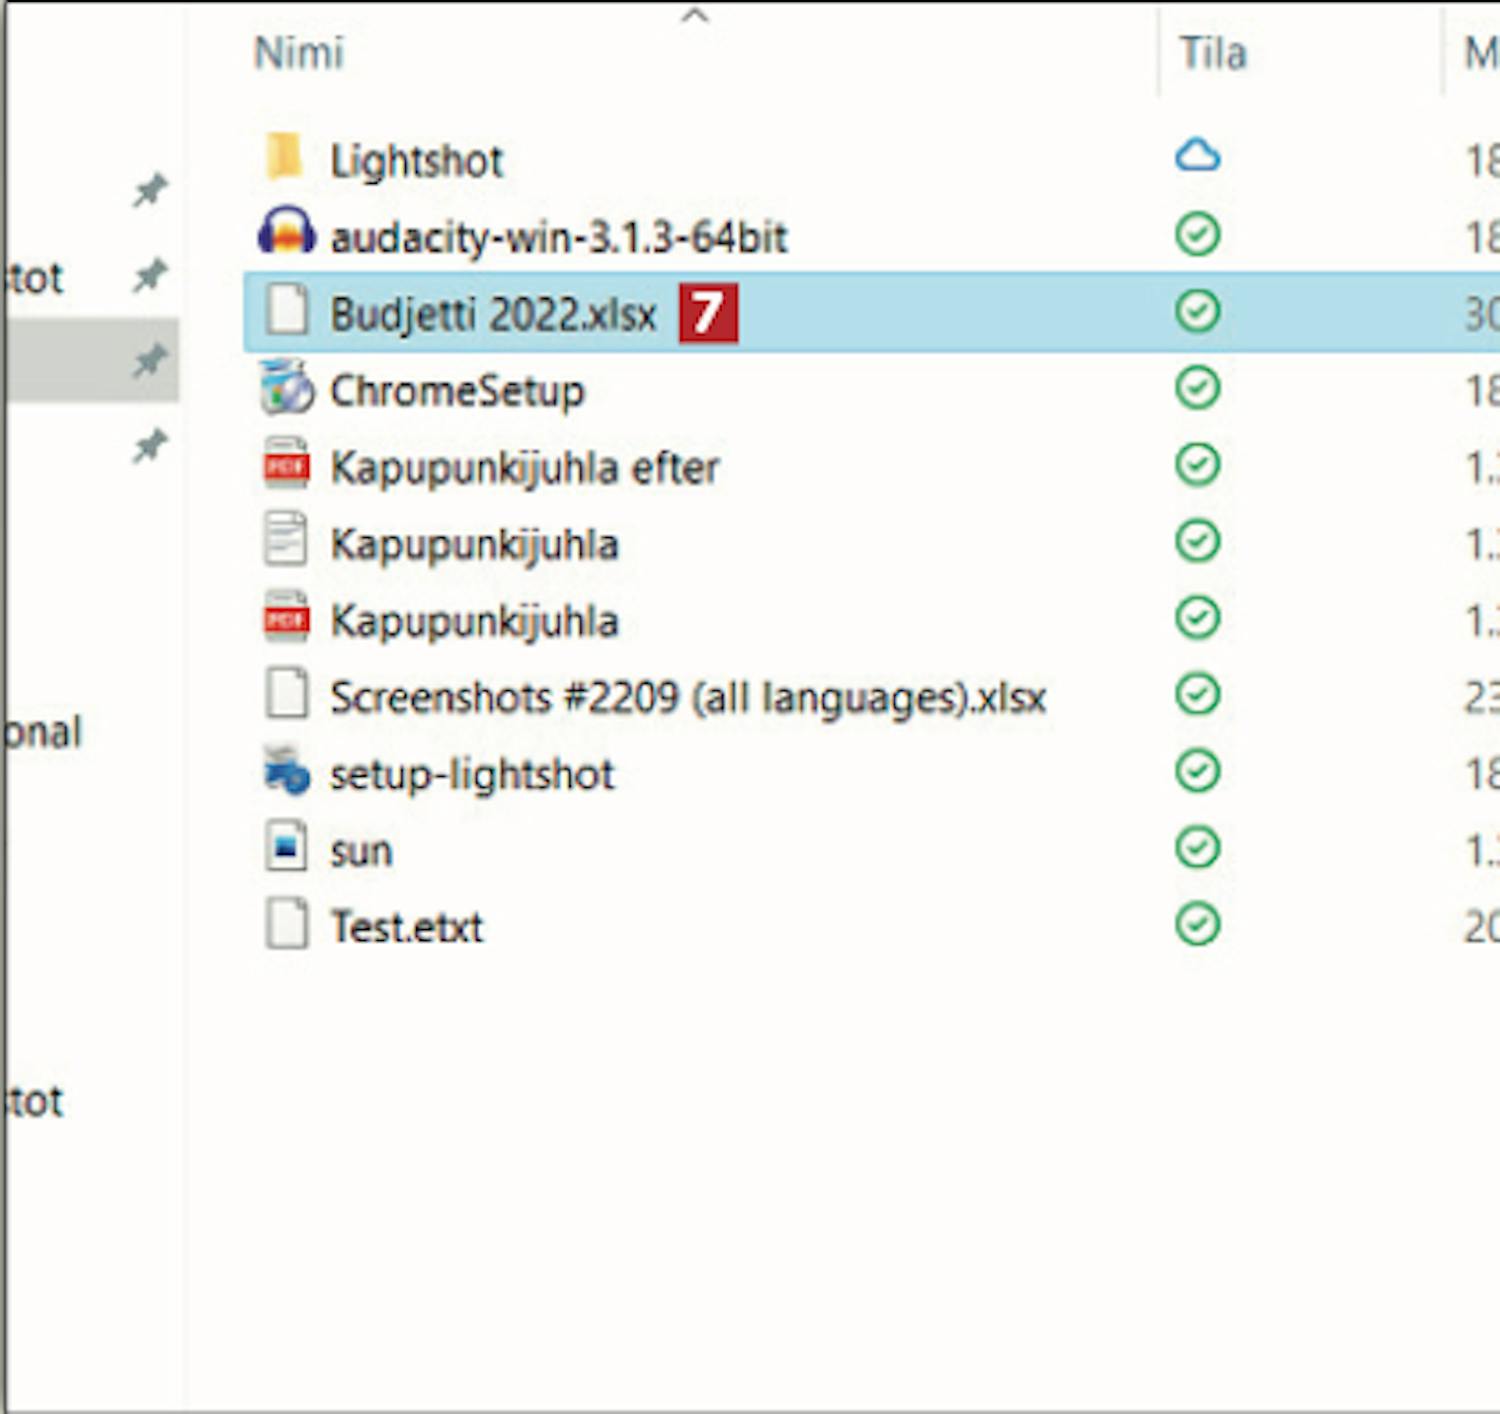
Task: Click the cloud status icon for Lightshot
Action: [1197, 157]
